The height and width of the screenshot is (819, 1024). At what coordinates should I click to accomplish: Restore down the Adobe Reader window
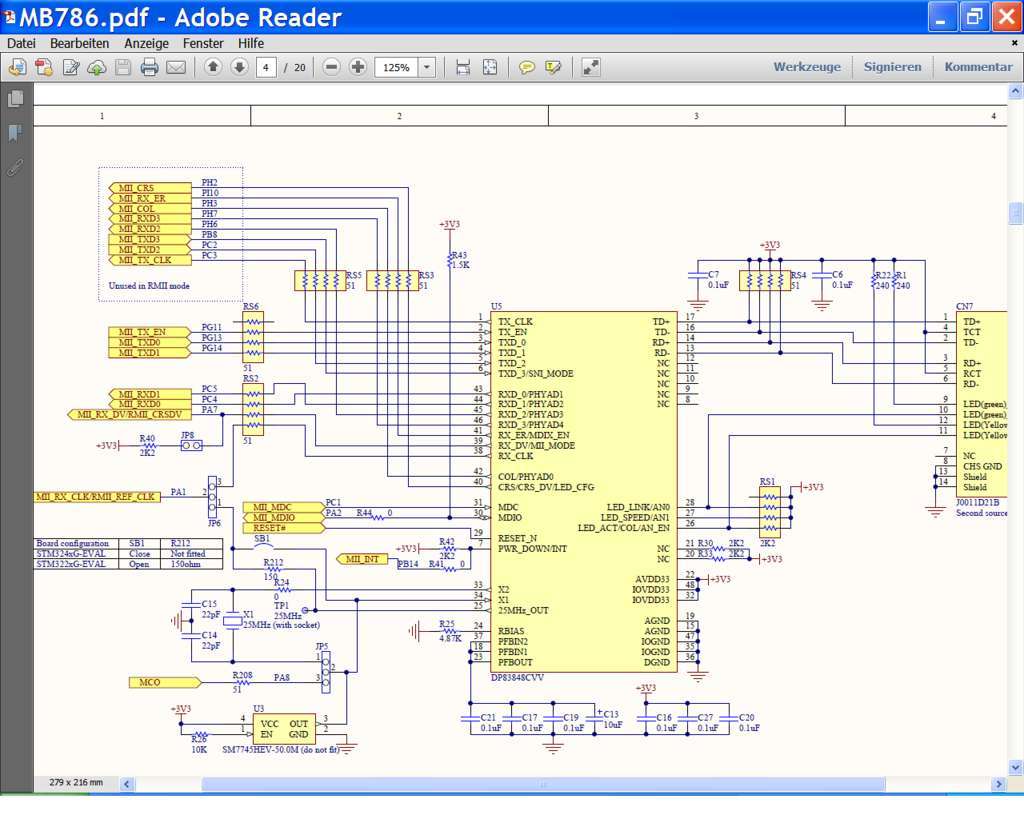coord(973,18)
